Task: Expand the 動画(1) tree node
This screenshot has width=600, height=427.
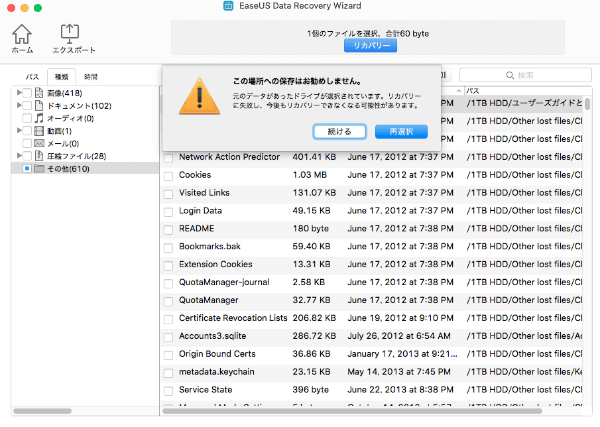Action: (x=19, y=130)
